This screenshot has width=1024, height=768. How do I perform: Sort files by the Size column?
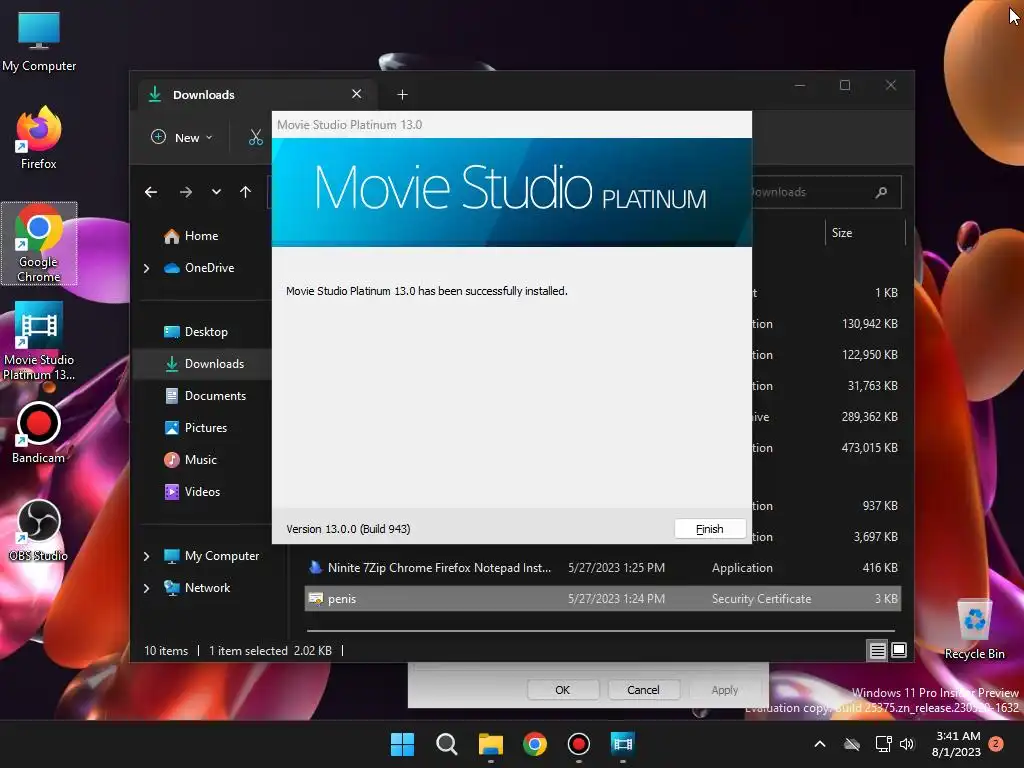865,232
